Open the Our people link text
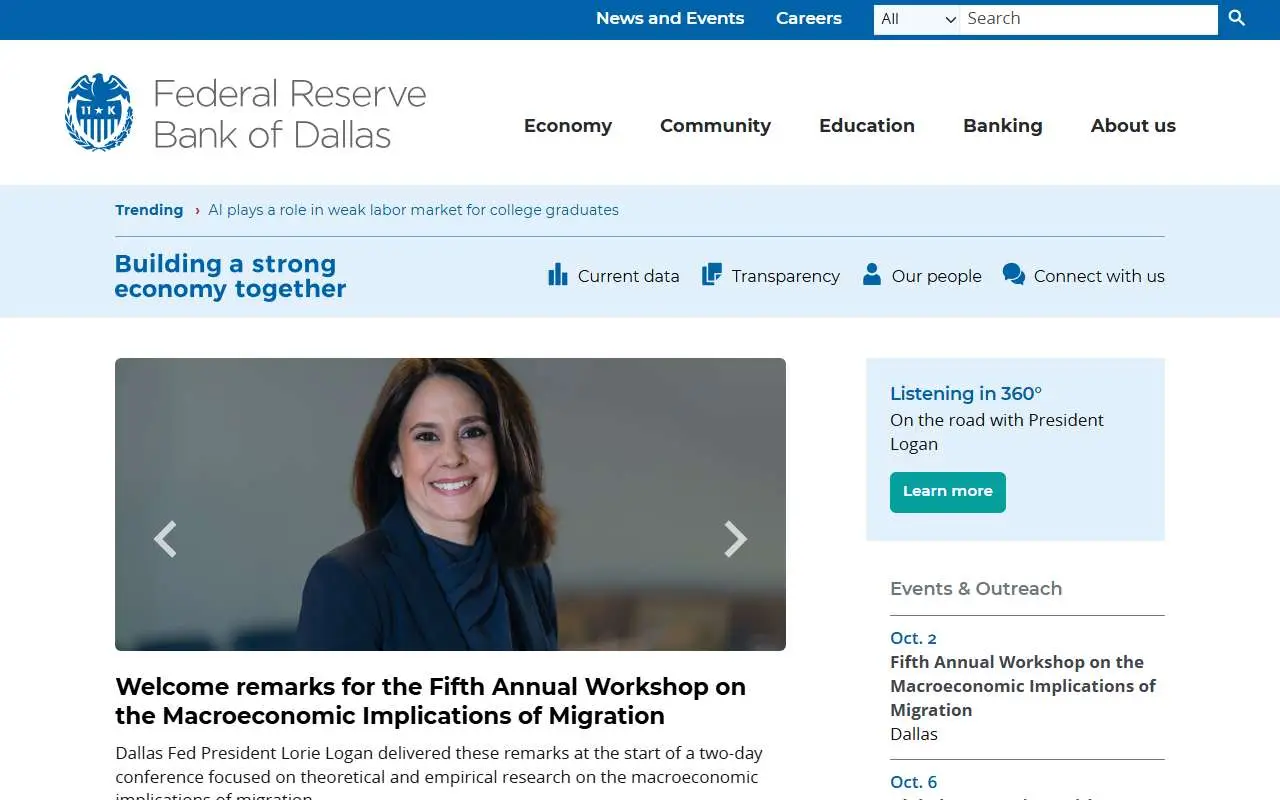The height and width of the screenshot is (800, 1280). [x=937, y=276]
